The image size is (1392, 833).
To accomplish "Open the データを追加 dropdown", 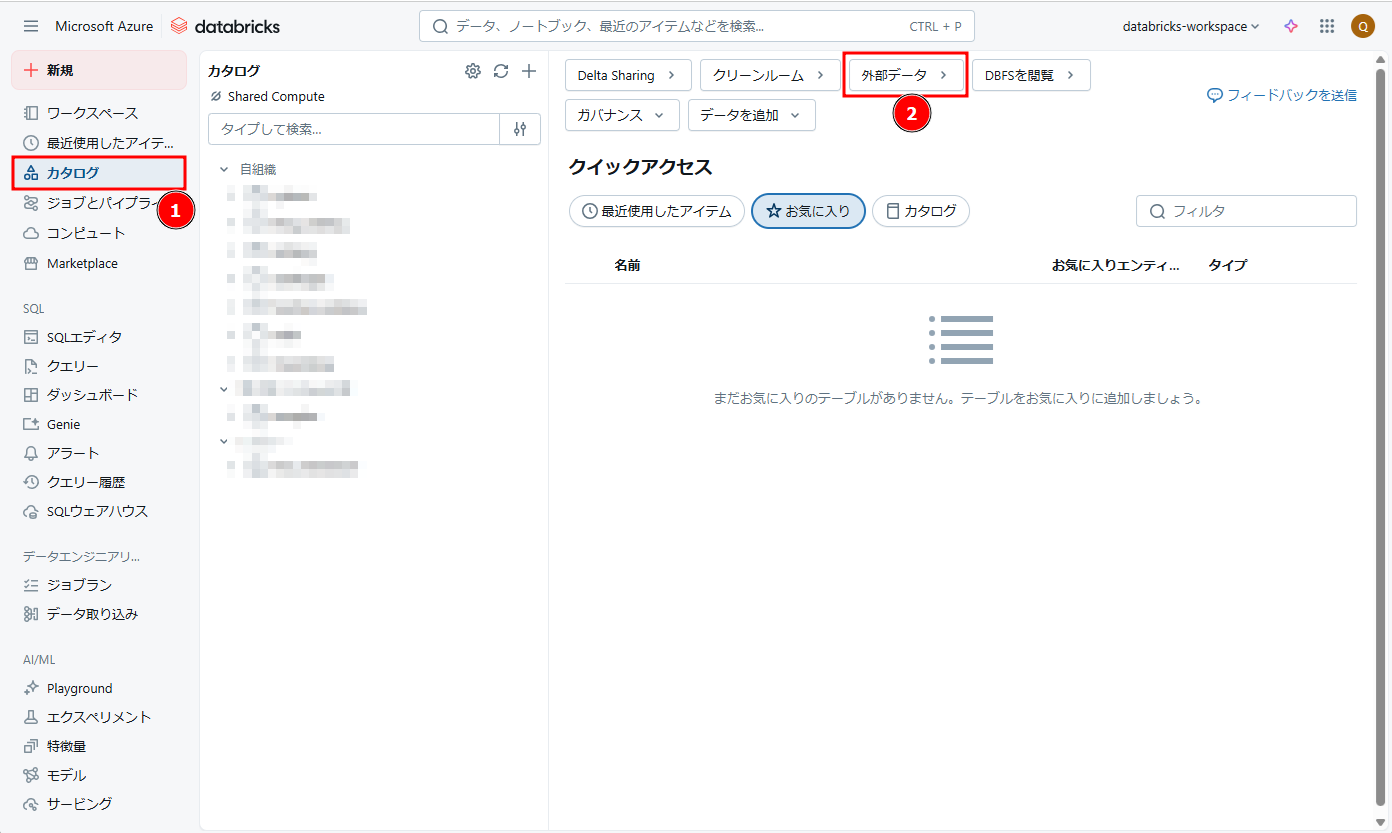I will 751,115.
